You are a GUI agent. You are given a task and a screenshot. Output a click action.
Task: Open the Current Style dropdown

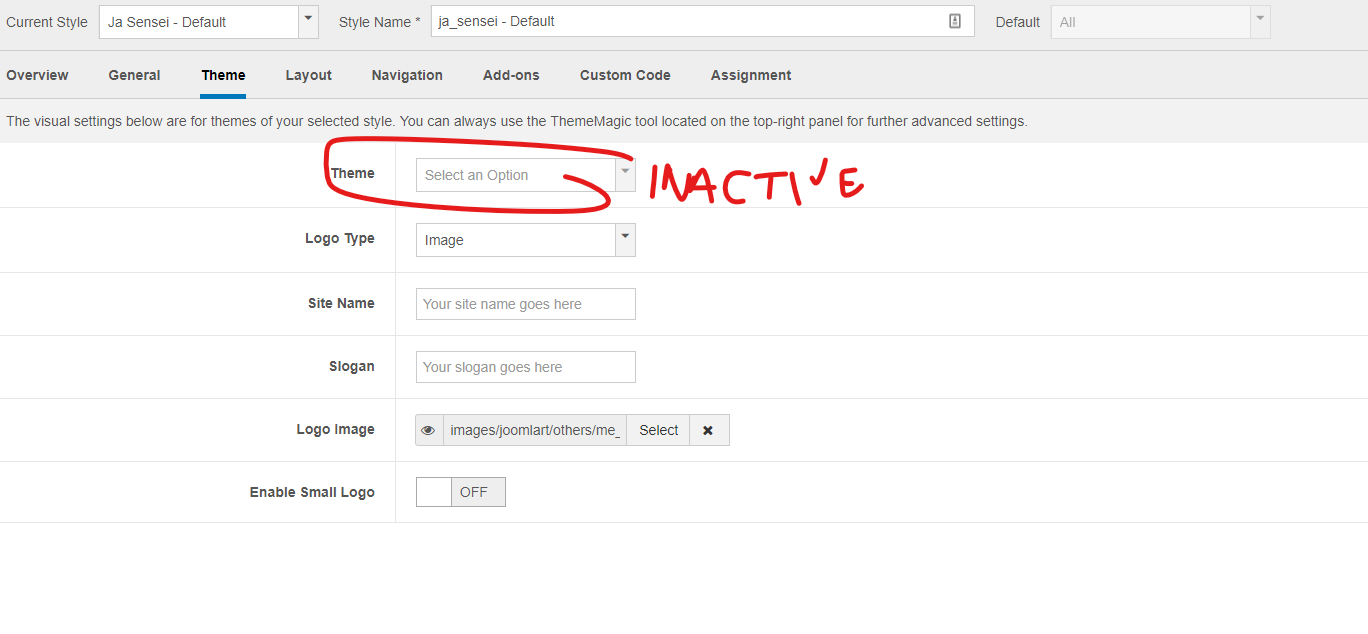tap(208, 22)
